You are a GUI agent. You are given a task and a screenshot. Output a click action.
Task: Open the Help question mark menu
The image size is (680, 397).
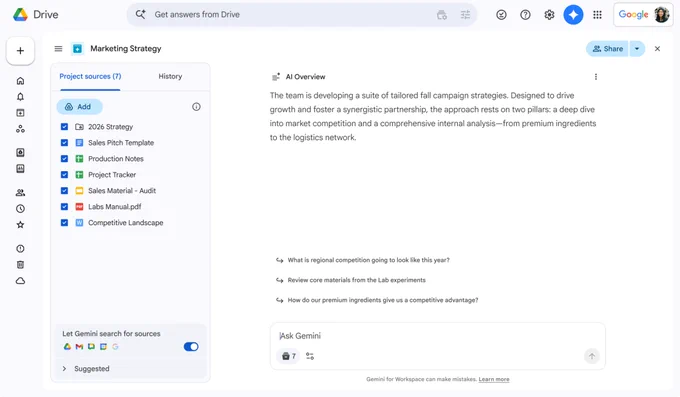pyautogui.click(x=525, y=15)
